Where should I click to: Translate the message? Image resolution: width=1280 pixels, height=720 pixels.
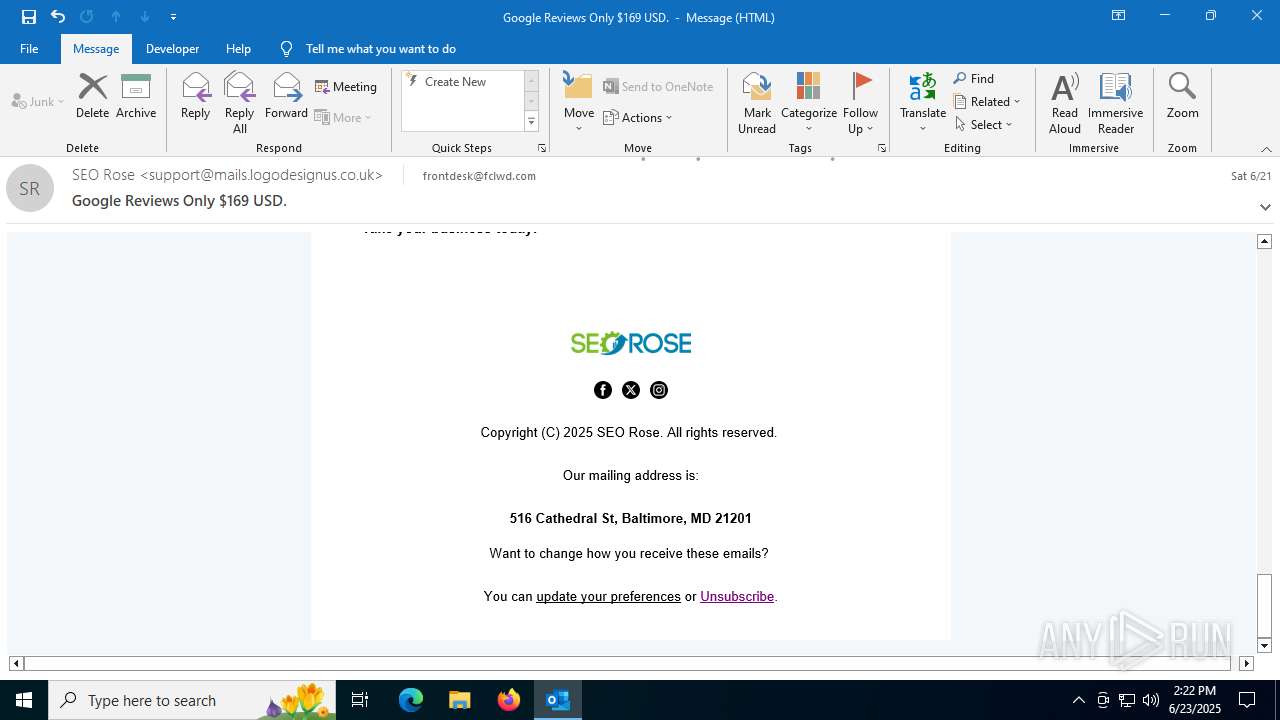point(923,103)
